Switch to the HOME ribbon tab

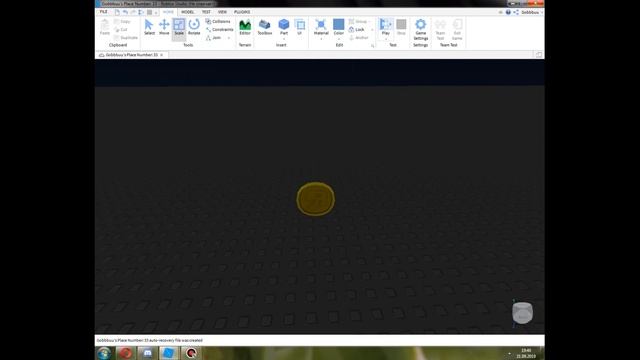pyautogui.click(x=168, y=12)
